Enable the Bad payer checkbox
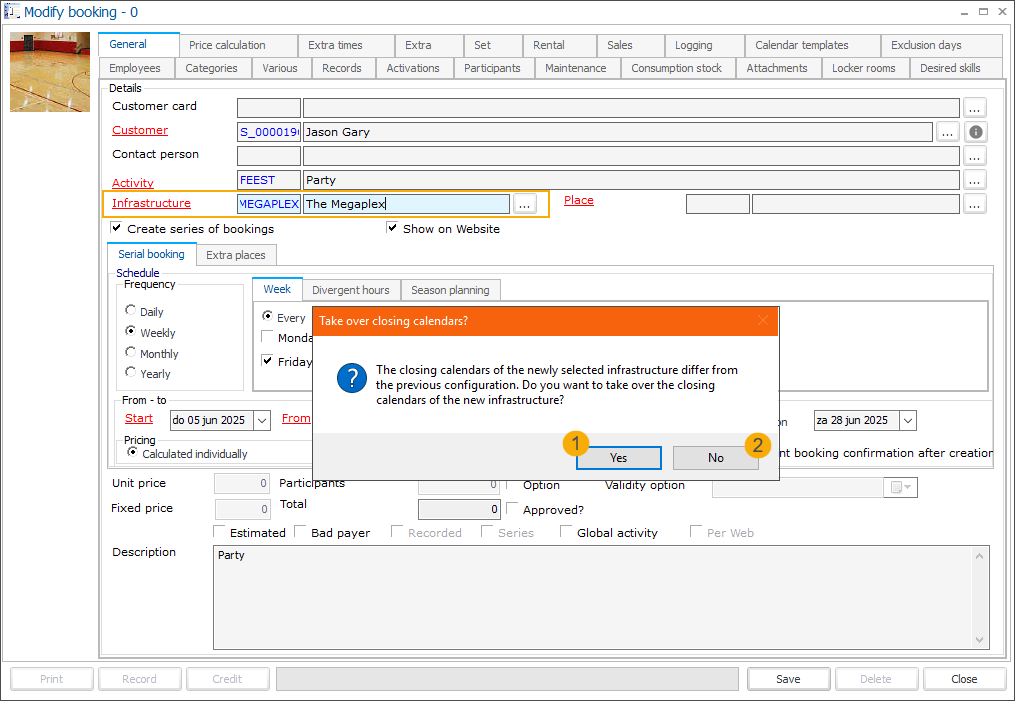 [x=301, y=532]
